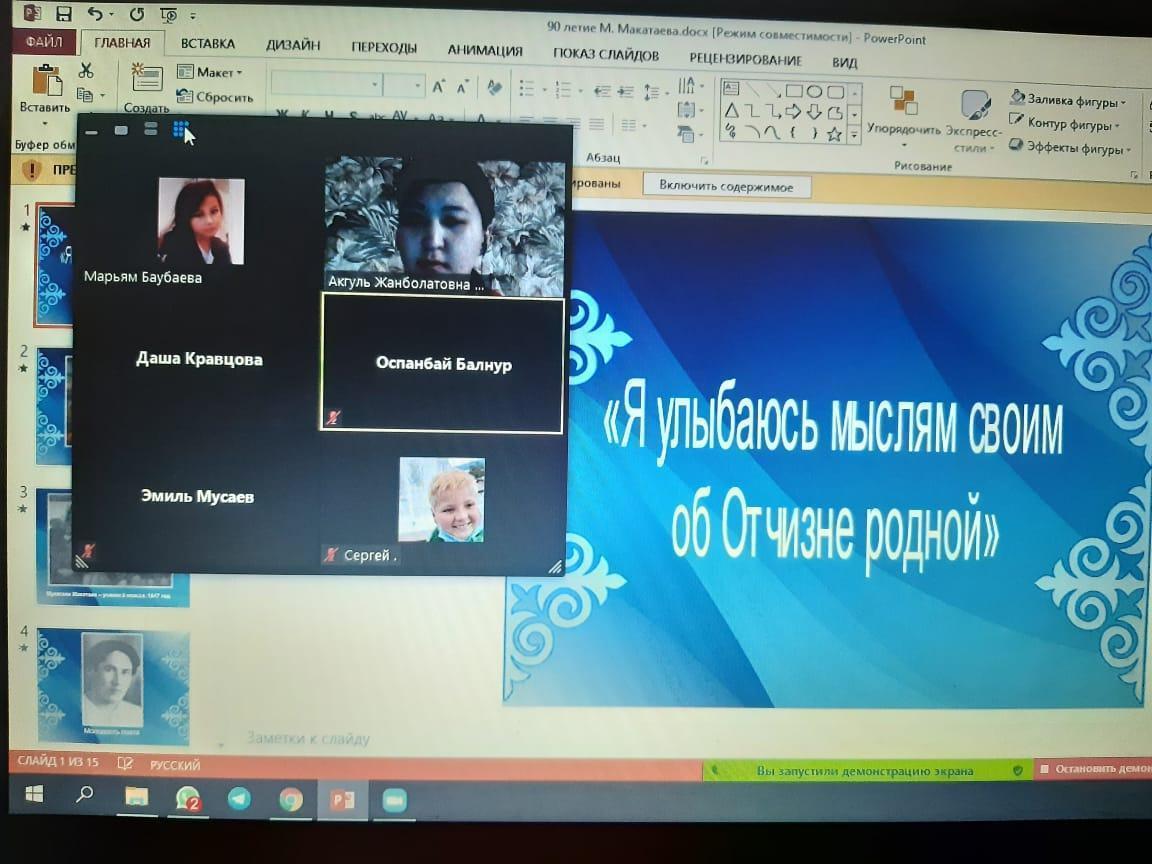Open Telegram from the taskbar

239,799
